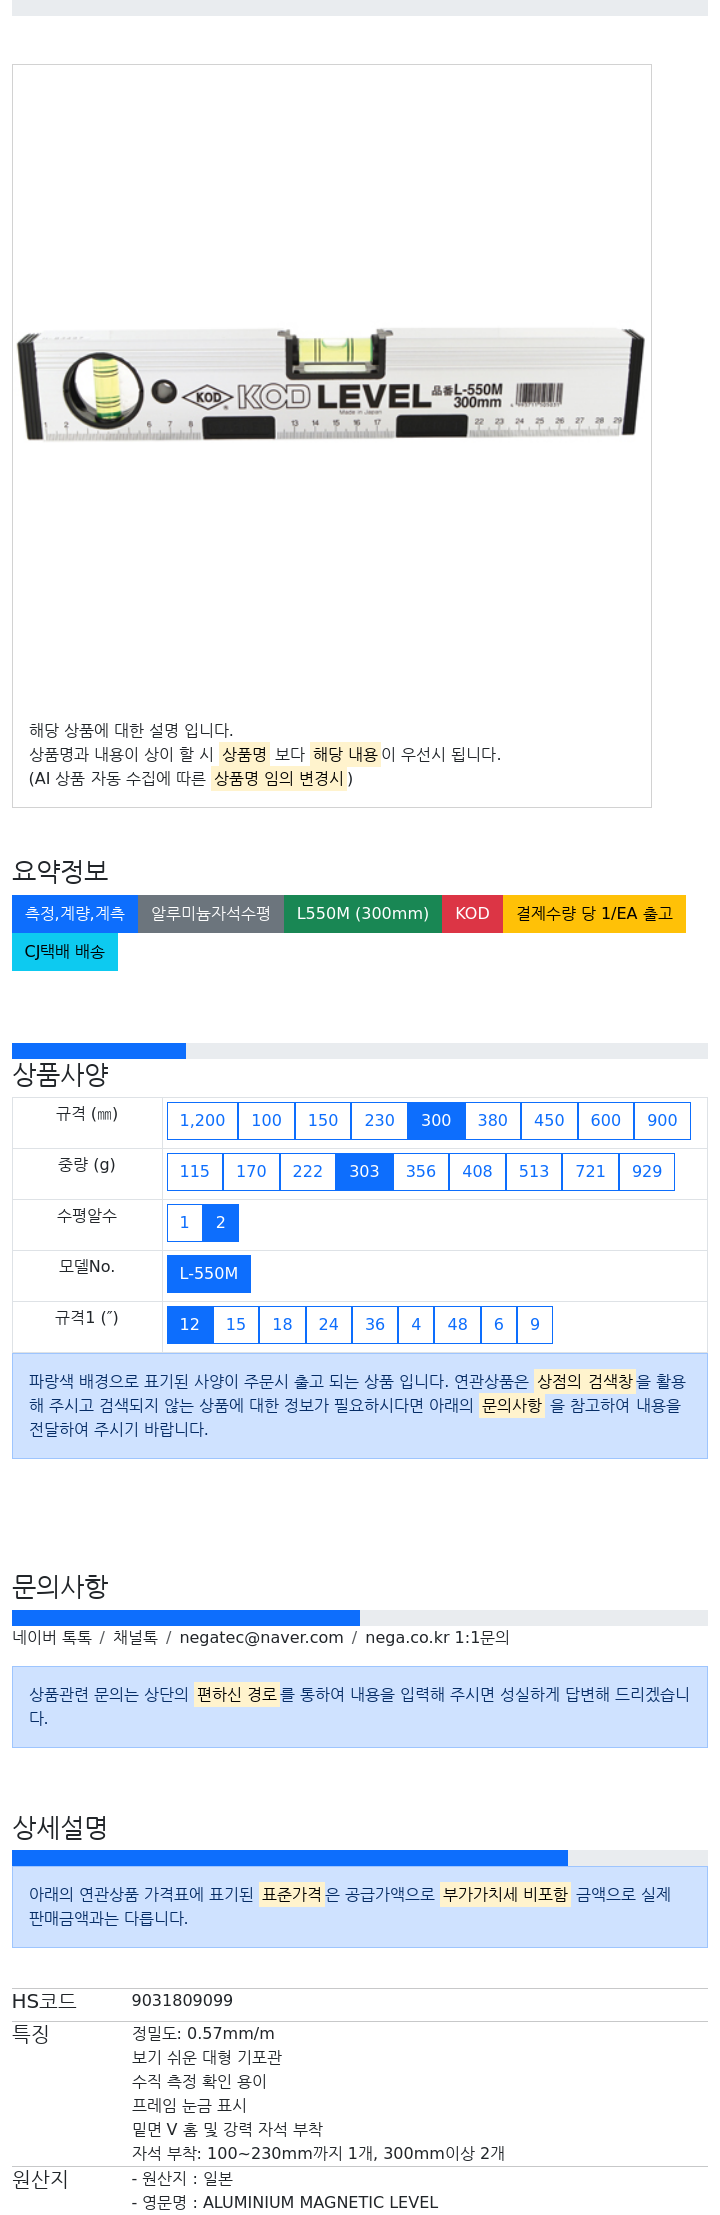The height and width of the screenshot is (2215, 720).
Task: Click the CJ택배 배송 delivery tag
Action: pyautogui.click(x=65, y=951)
